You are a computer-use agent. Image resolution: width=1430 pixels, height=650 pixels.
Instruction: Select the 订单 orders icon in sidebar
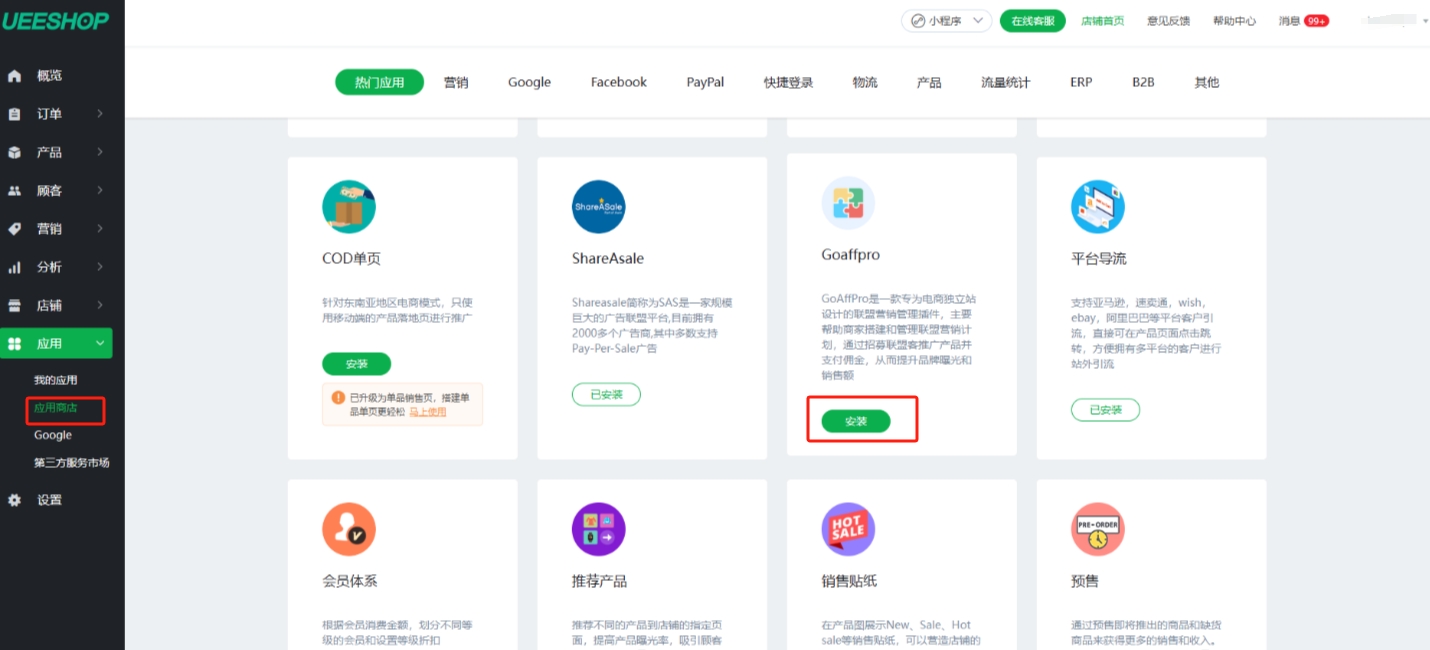[15, 114]
